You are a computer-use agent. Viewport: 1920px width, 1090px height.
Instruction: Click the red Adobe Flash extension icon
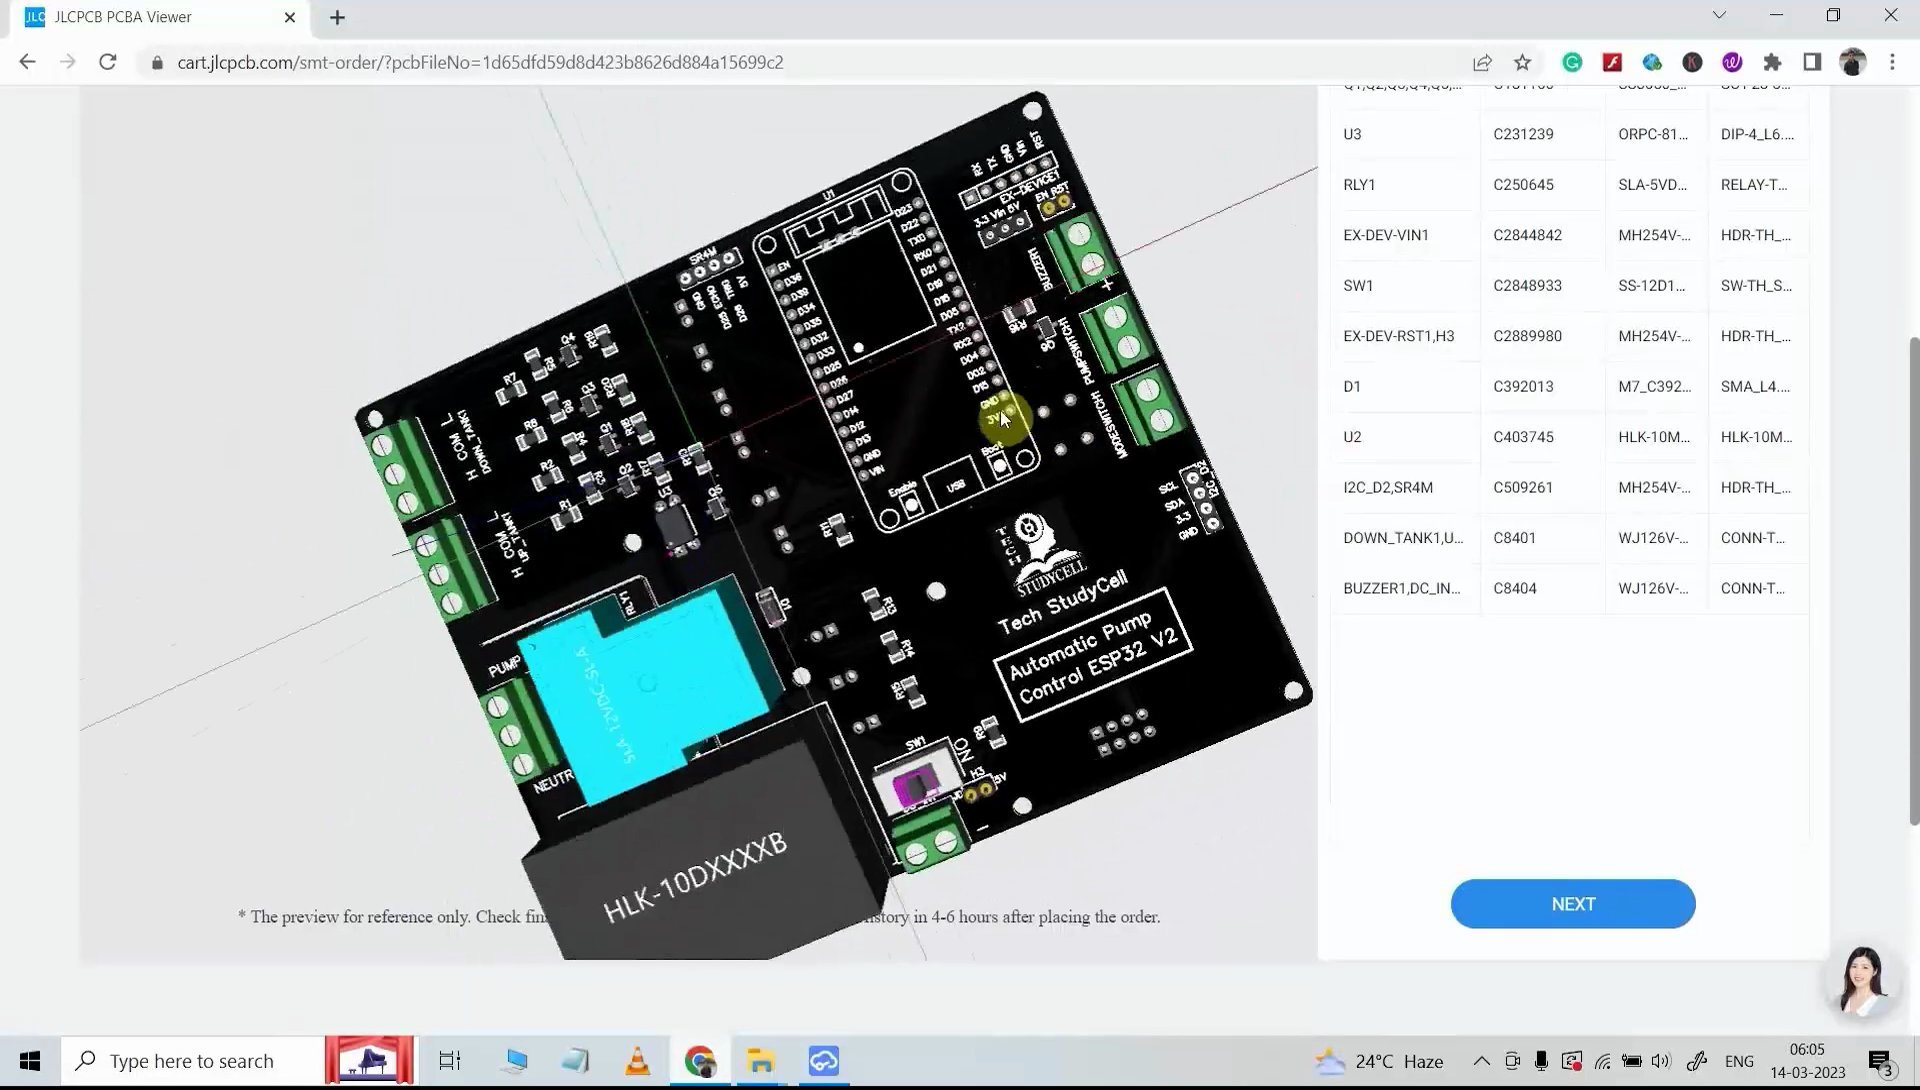(x=1612, y=62)
